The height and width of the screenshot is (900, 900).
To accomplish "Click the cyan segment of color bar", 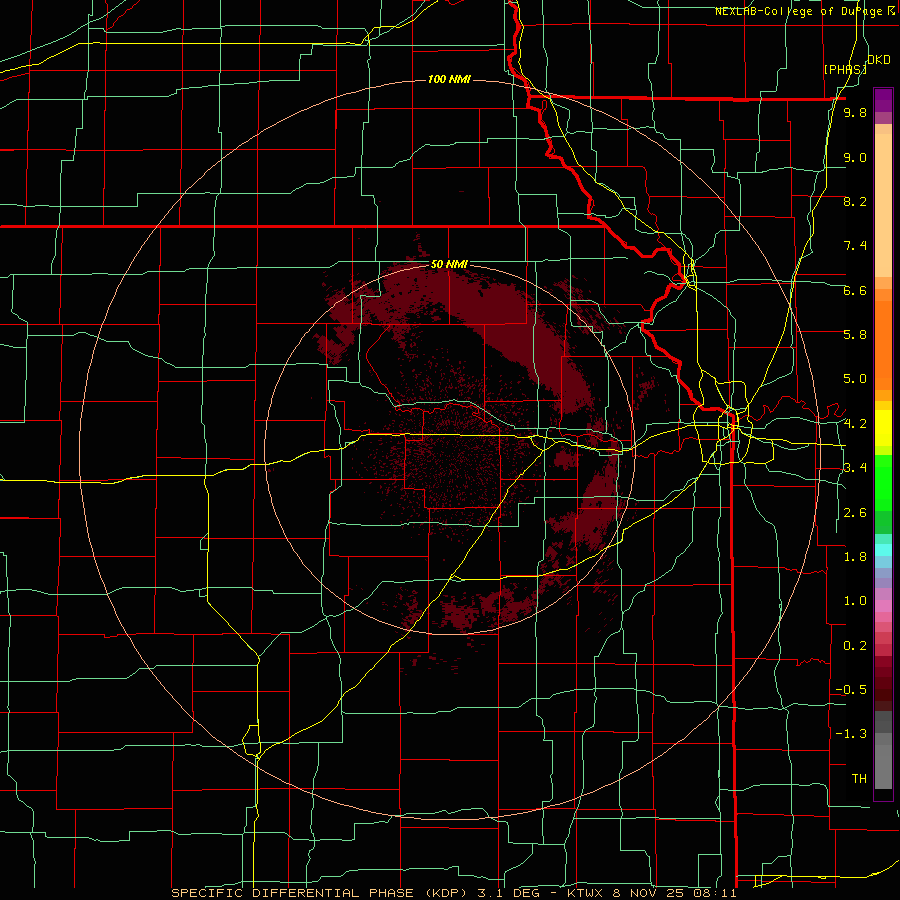I will (883, 550).
